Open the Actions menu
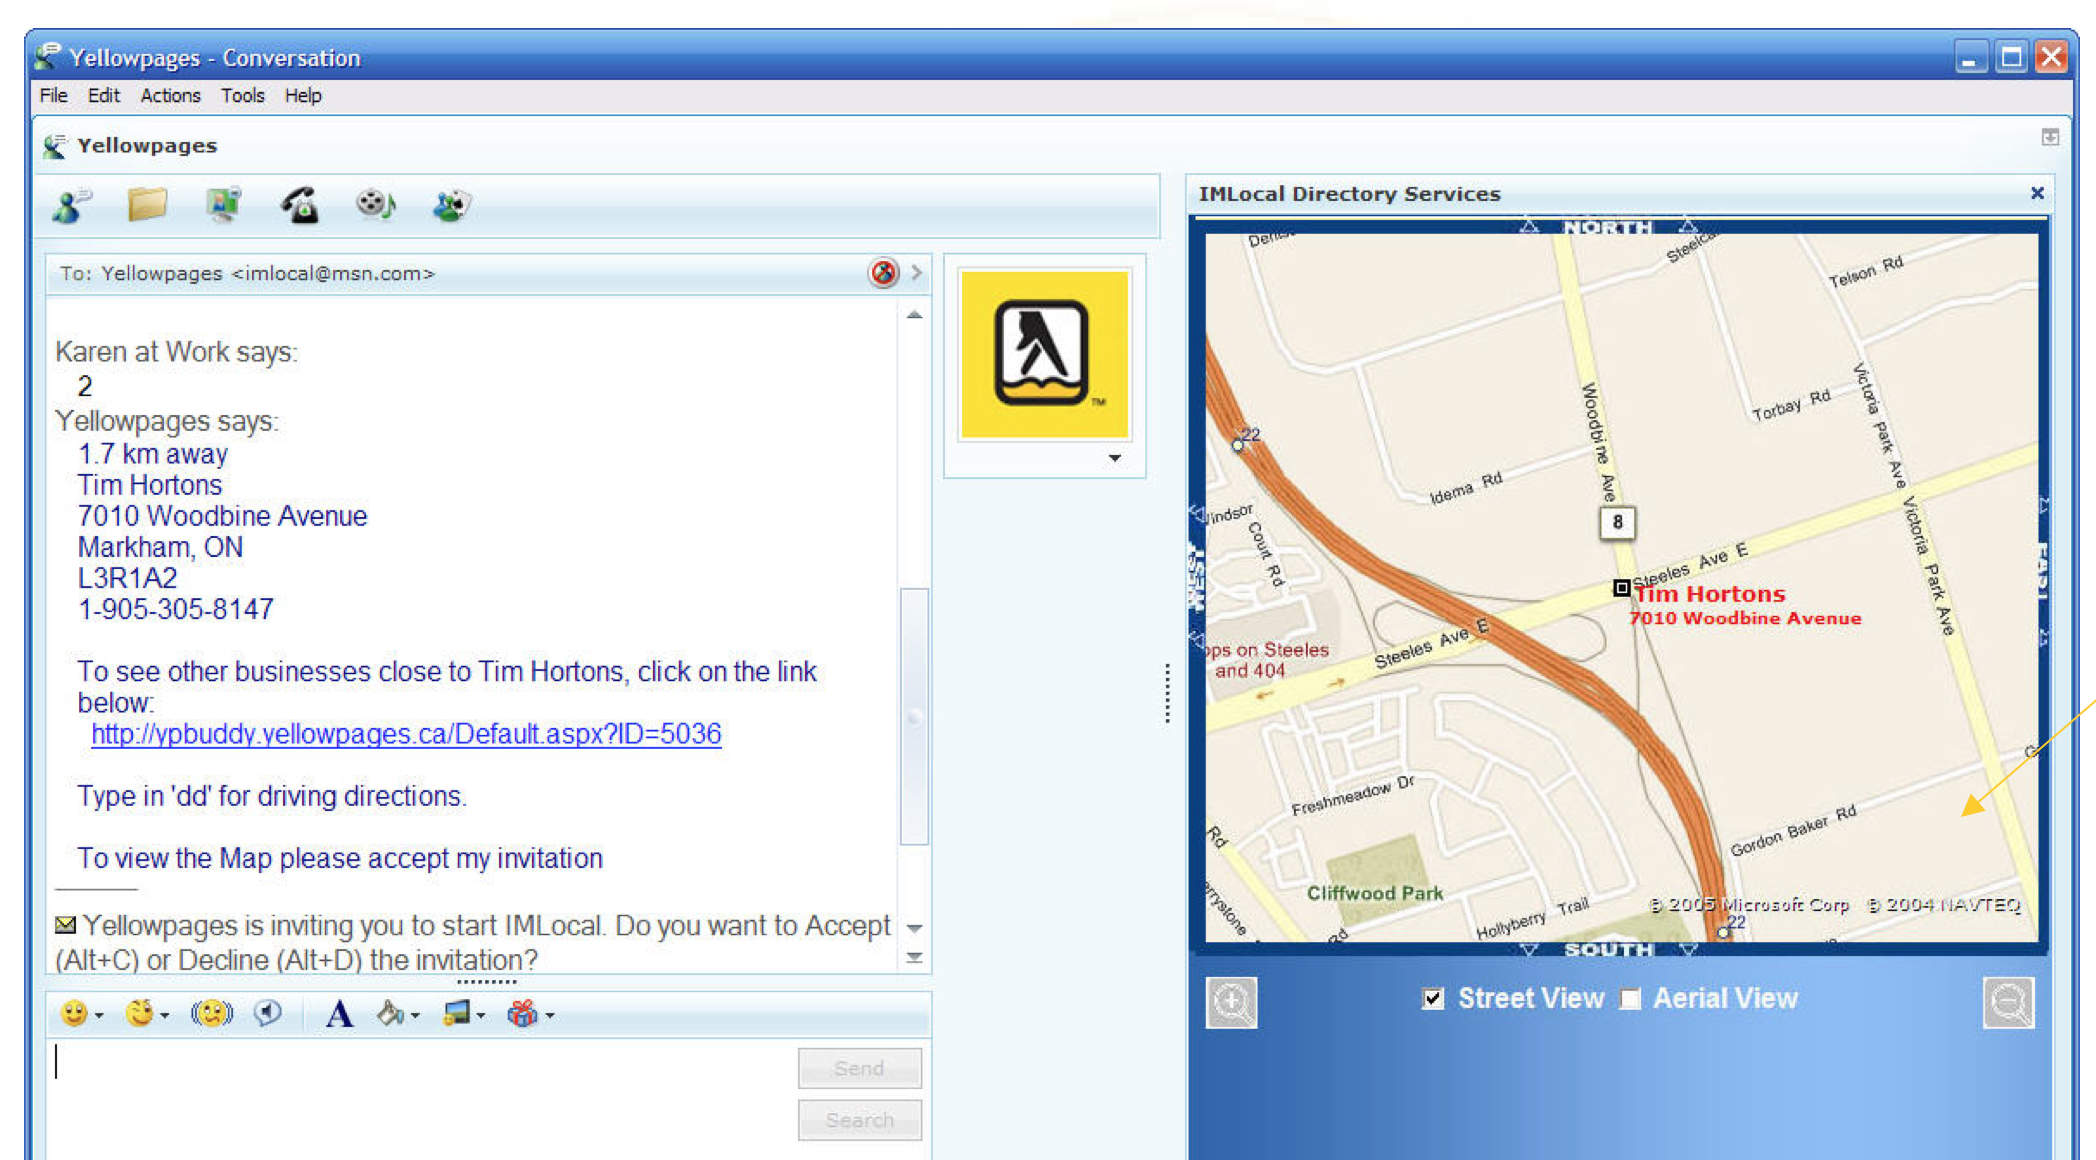This screenshot has height=1160, width=2096. click(x=170, y=96)
